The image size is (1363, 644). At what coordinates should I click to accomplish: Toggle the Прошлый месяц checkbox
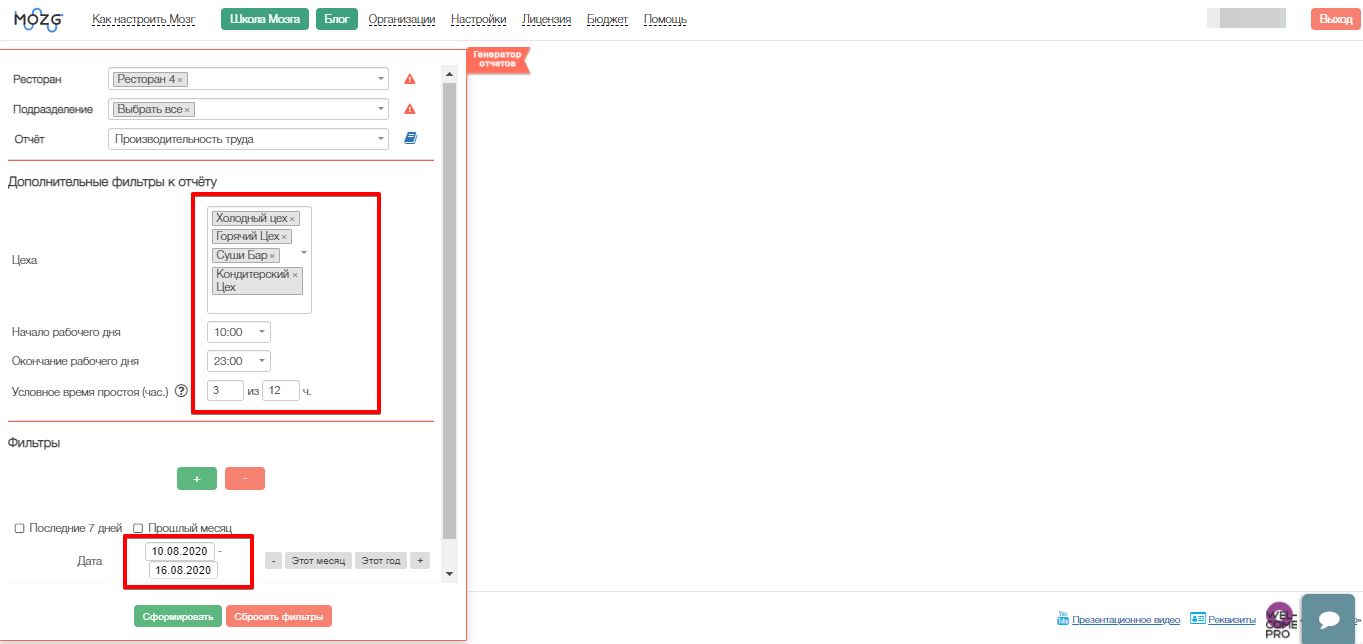(x=138, y=528)
